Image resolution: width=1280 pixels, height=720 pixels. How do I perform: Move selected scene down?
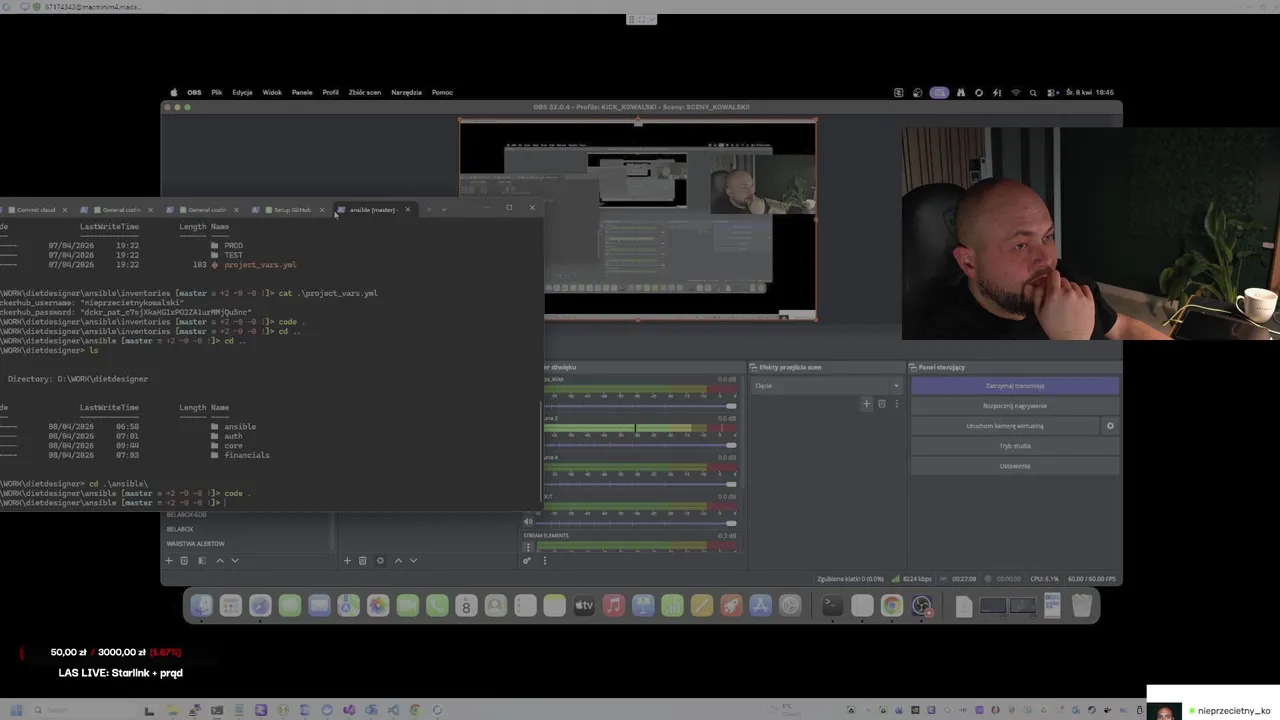[235, 561]
